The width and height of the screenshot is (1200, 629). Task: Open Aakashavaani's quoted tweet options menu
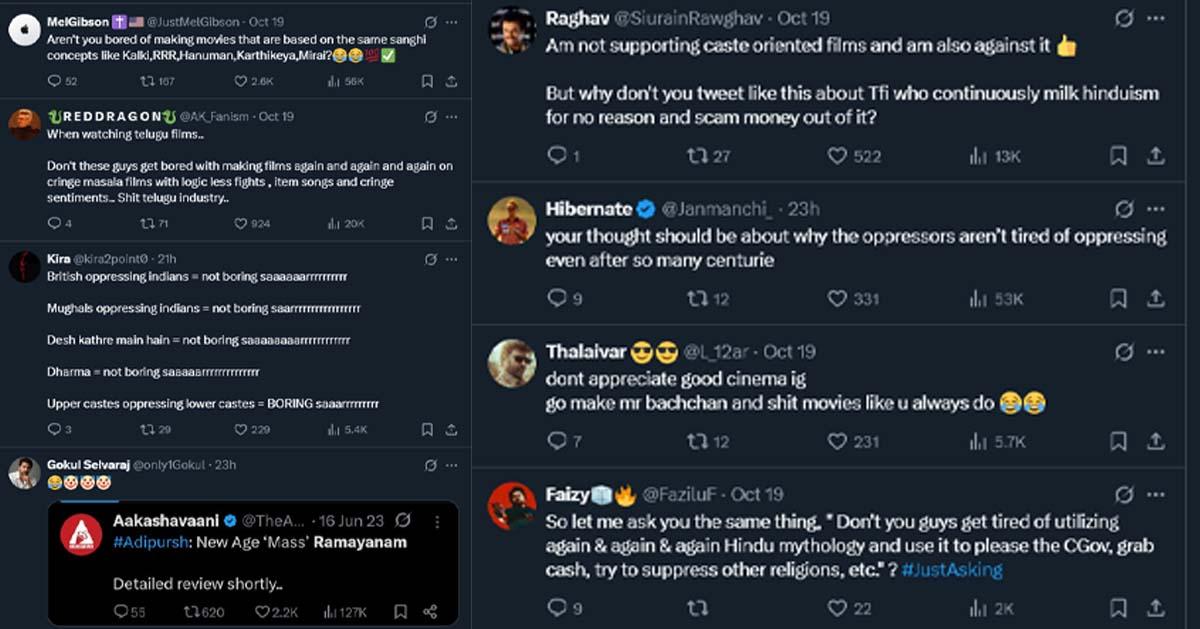coord(437,521)
